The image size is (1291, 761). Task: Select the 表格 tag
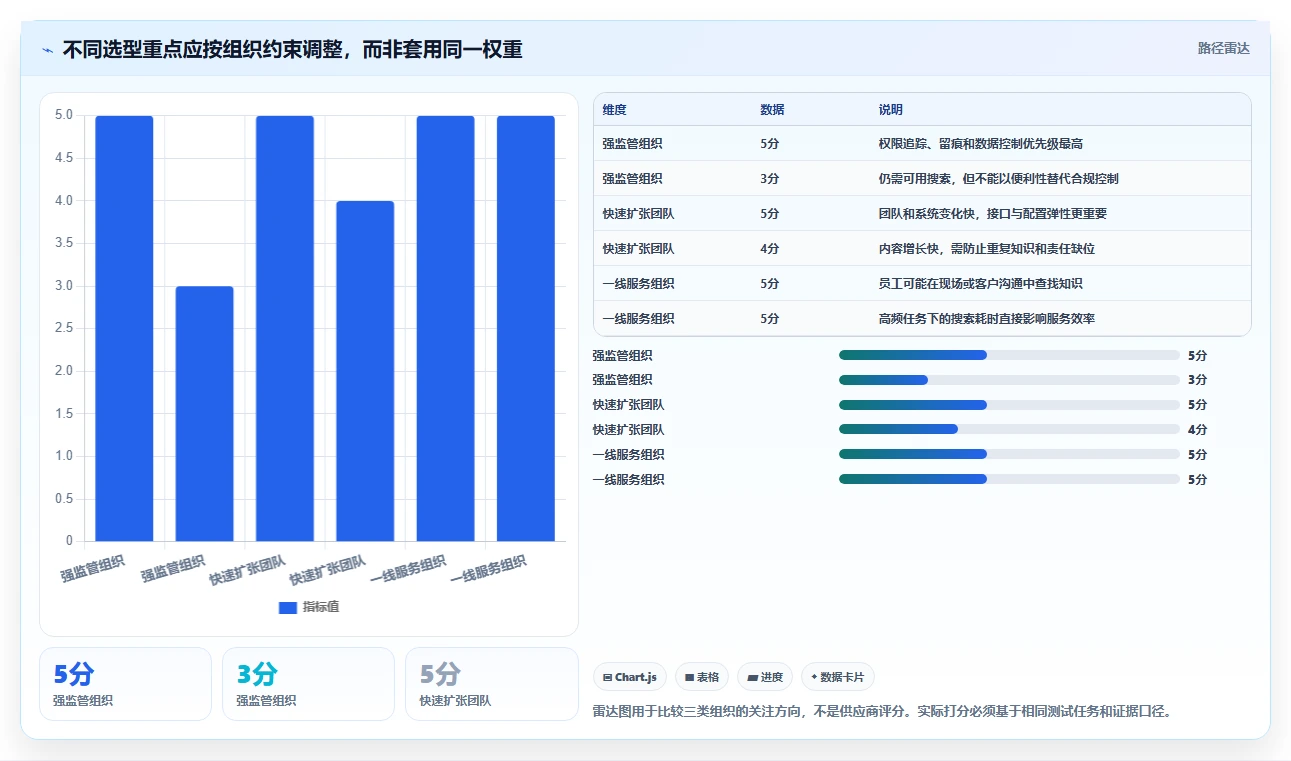tap(702, 677)
